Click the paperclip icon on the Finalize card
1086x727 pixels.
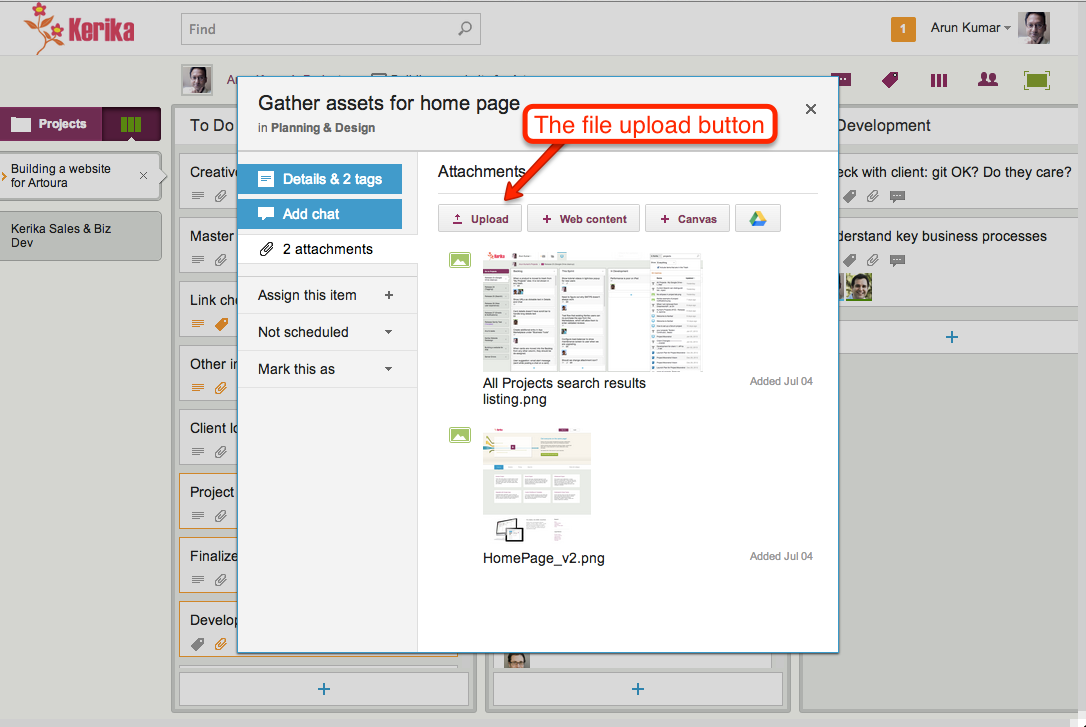(x=220, y=580)
